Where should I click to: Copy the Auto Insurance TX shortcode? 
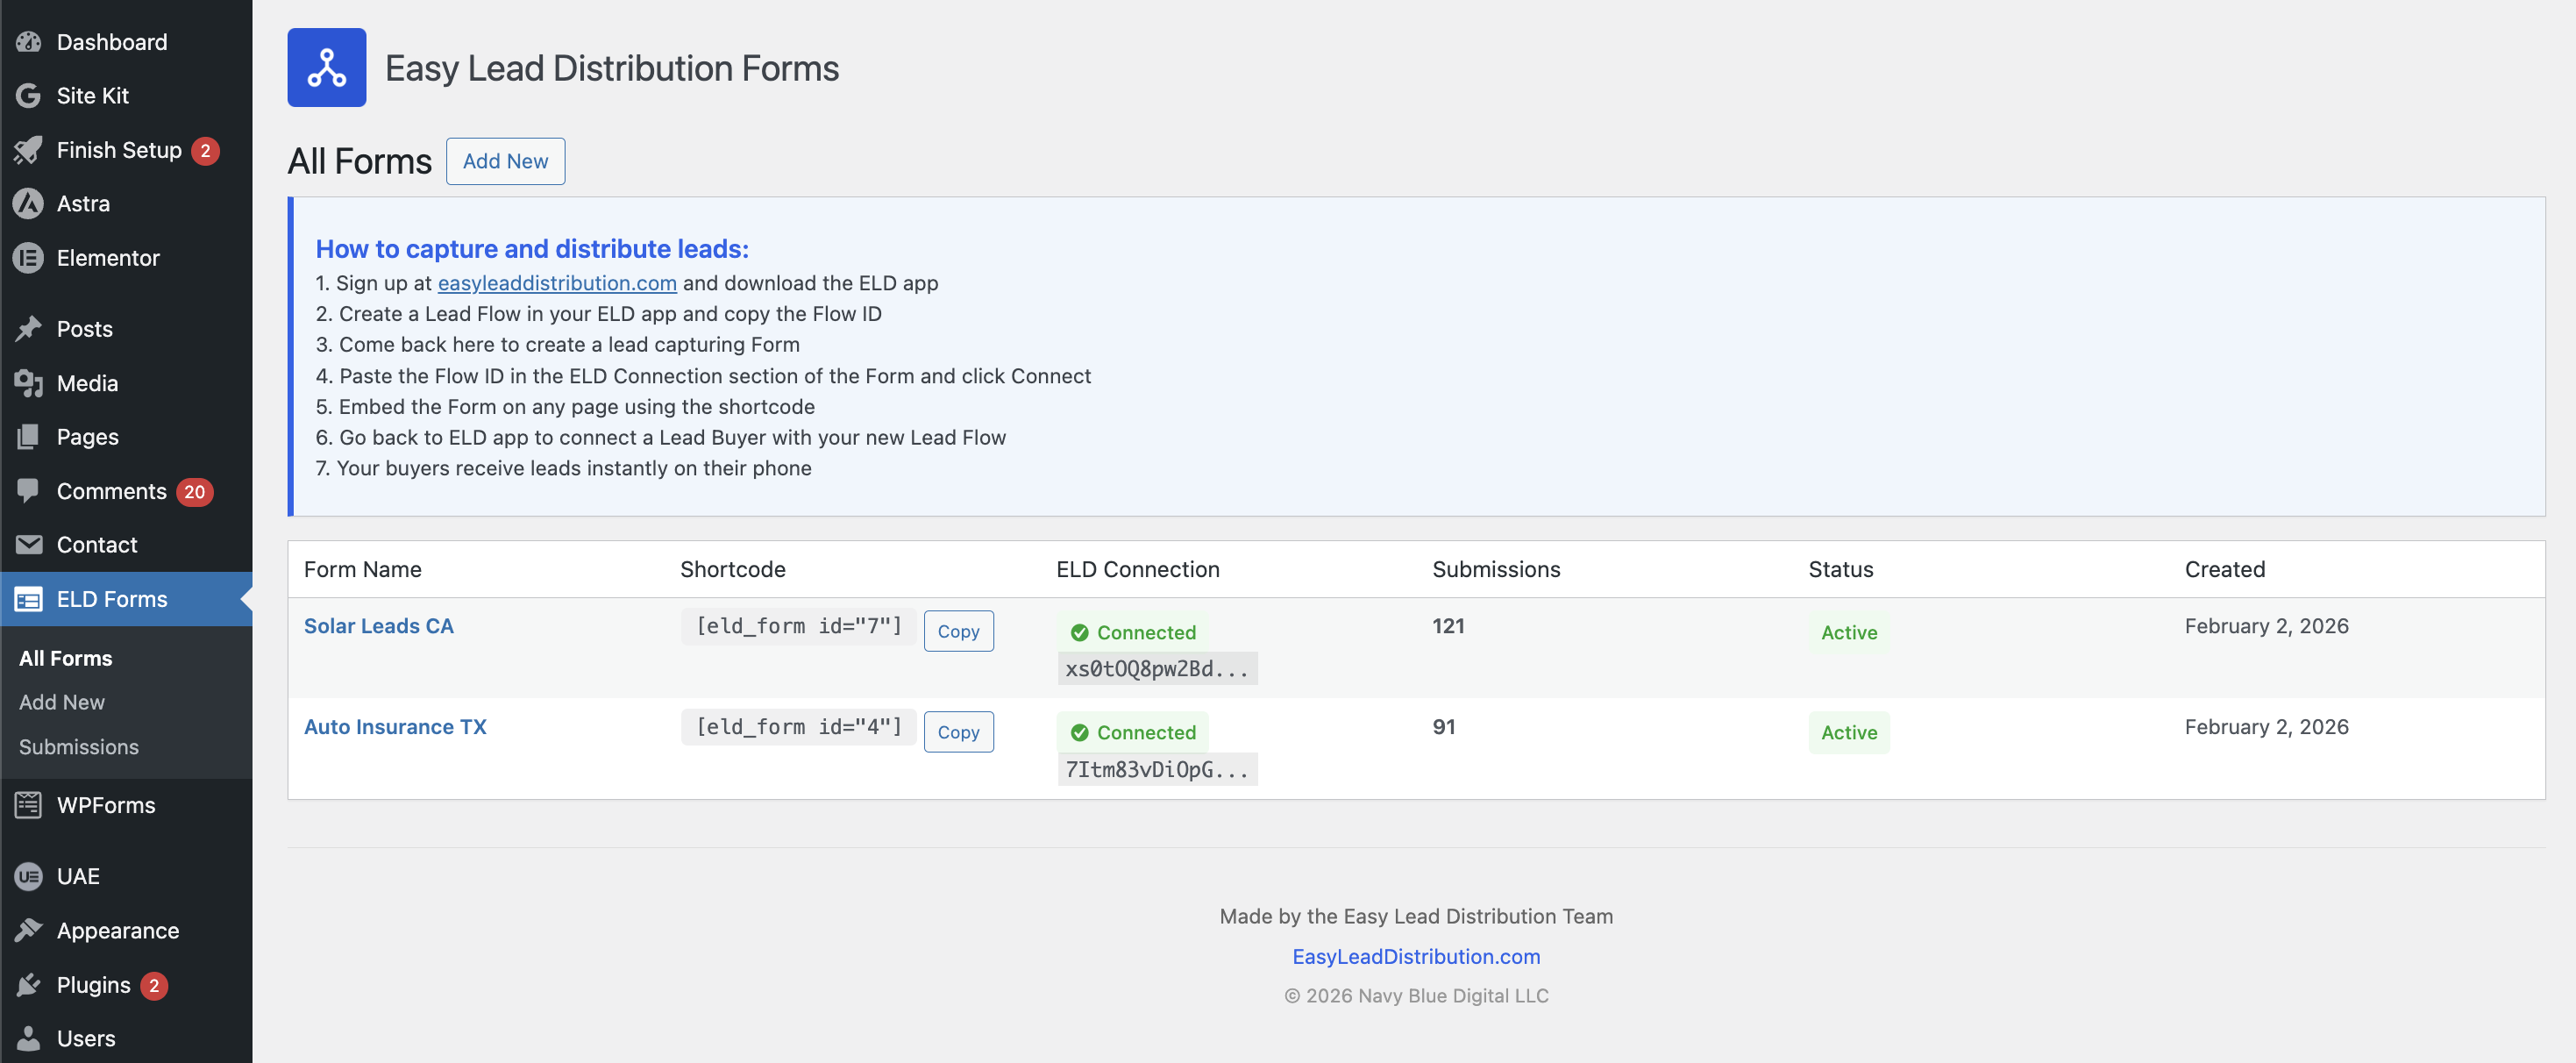click(x=958, y=731)
